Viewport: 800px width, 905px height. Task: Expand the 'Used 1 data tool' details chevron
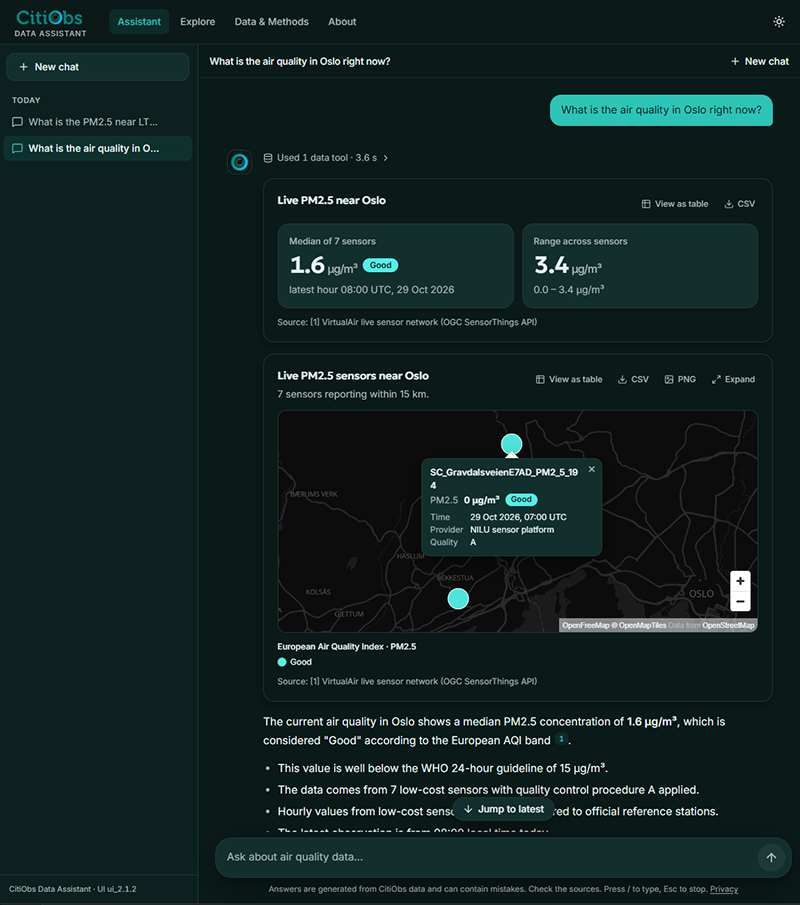click(386, 158)
